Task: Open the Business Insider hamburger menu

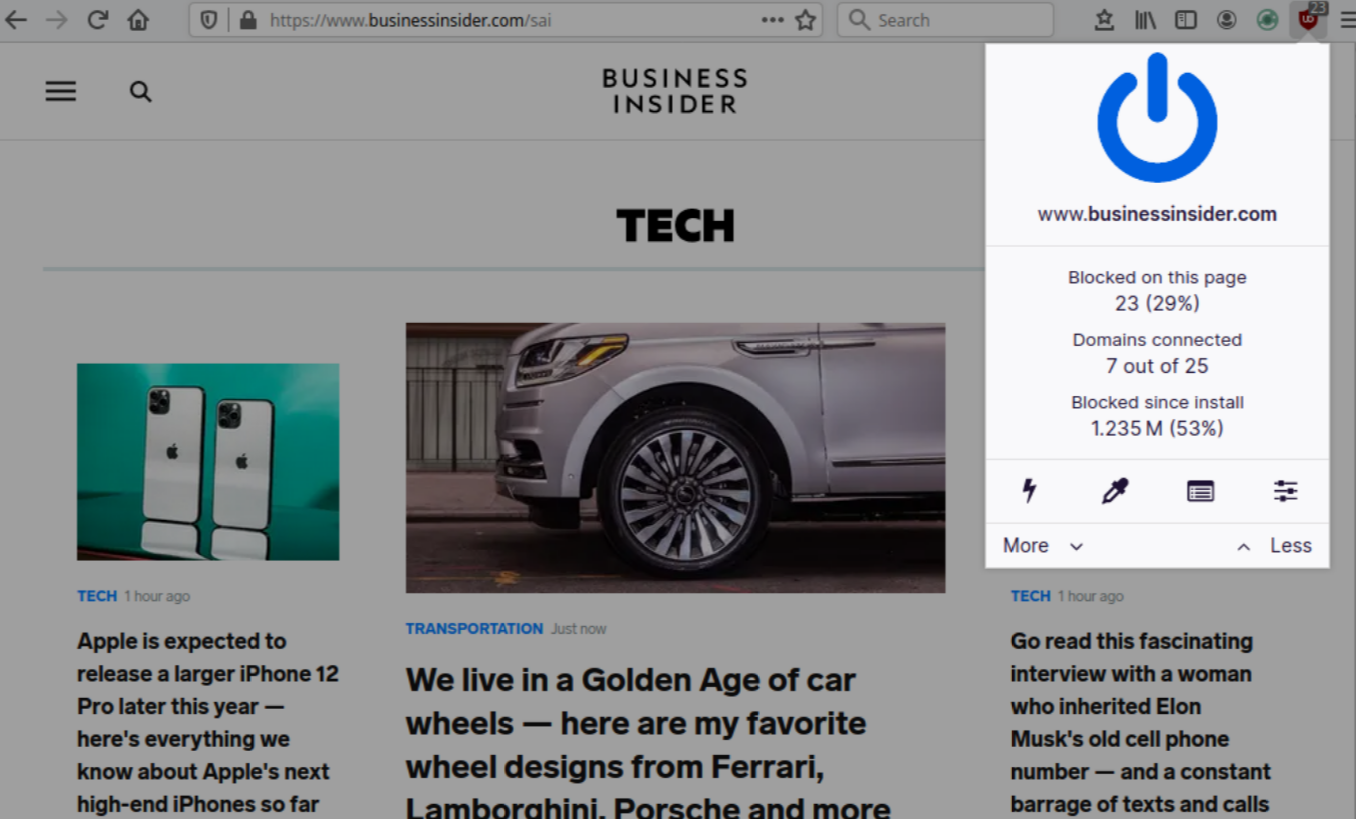Action: click(61, 92)
